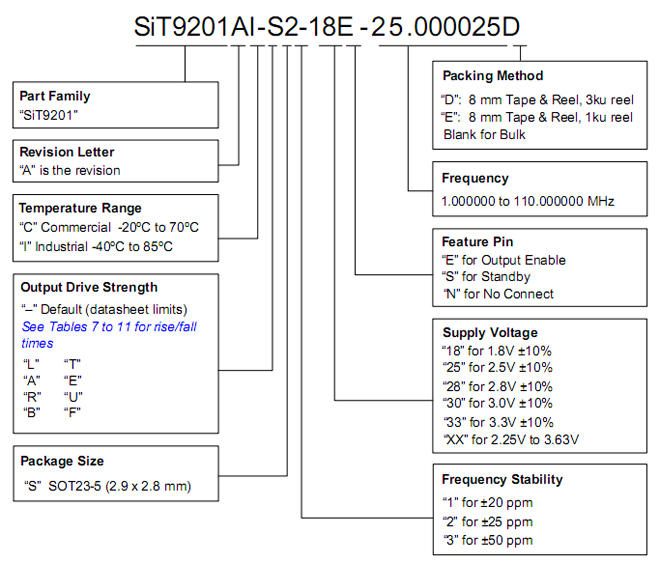Click the "T" drive strength code
The width and height of the screenshot is (660, 563).
click(x=72, y=364)
